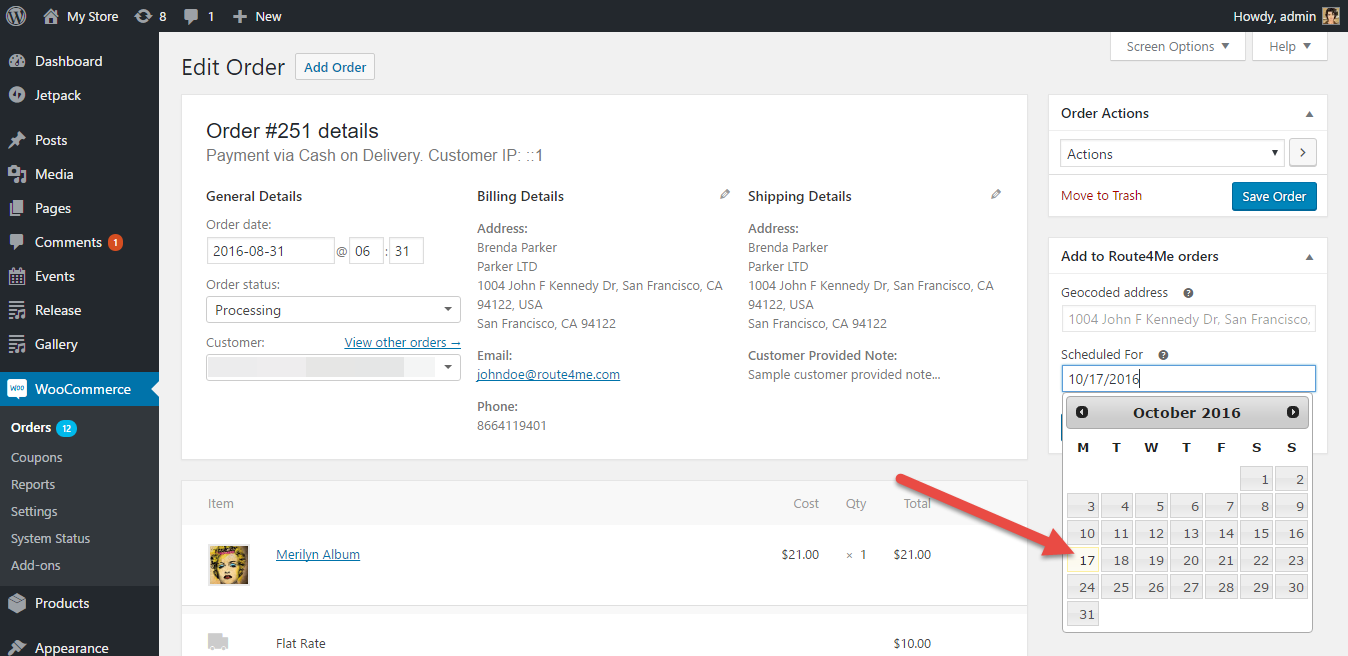The image size is (1348, 656).
Task: Pick October 17 in the calendar
Action: point(1084,560)
